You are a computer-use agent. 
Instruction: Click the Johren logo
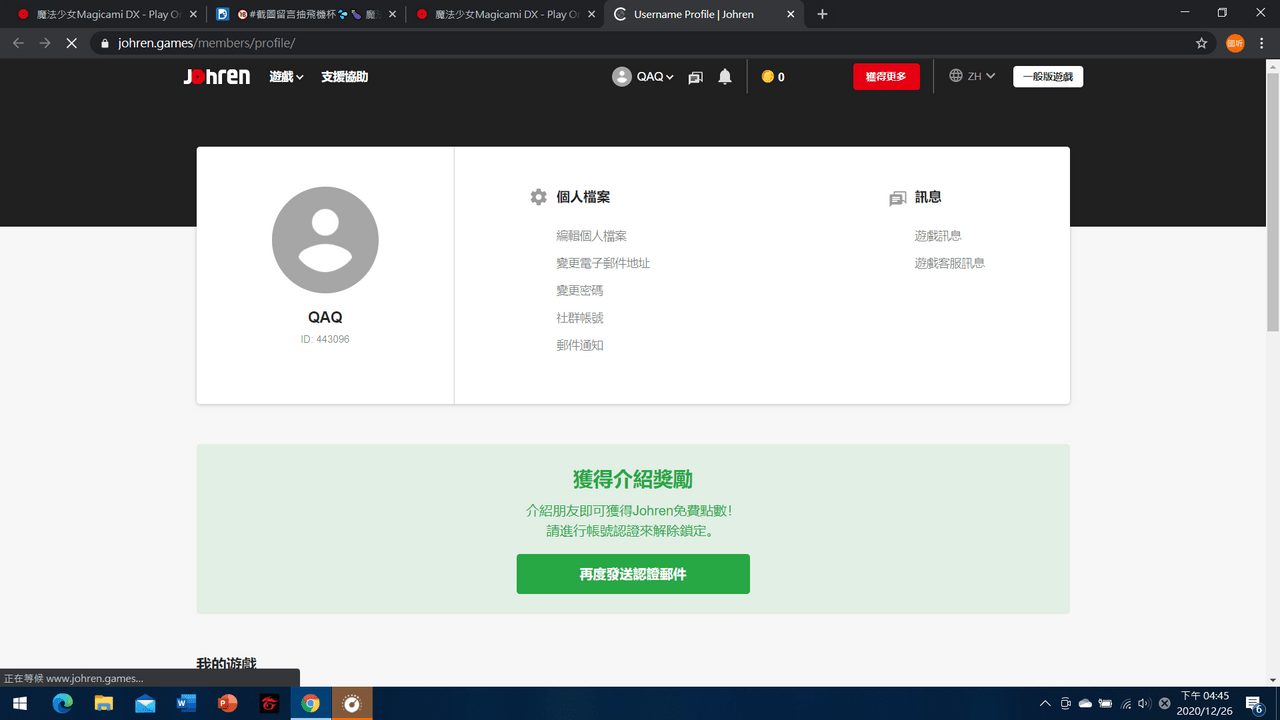217,77
